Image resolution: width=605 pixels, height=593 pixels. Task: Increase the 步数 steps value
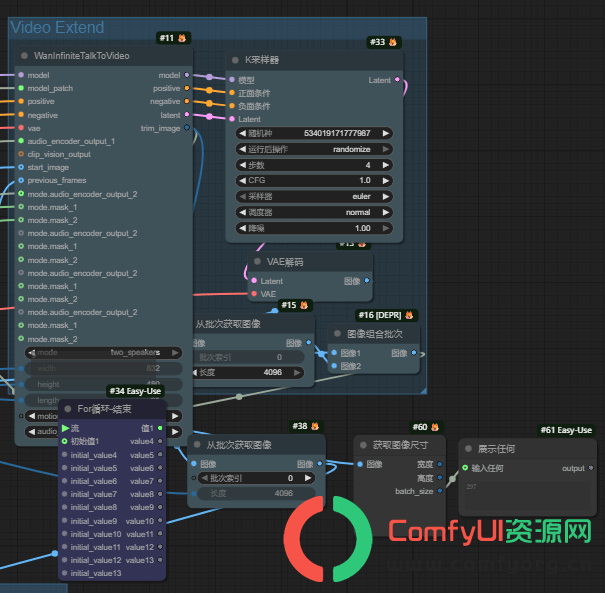coord(385,165)
